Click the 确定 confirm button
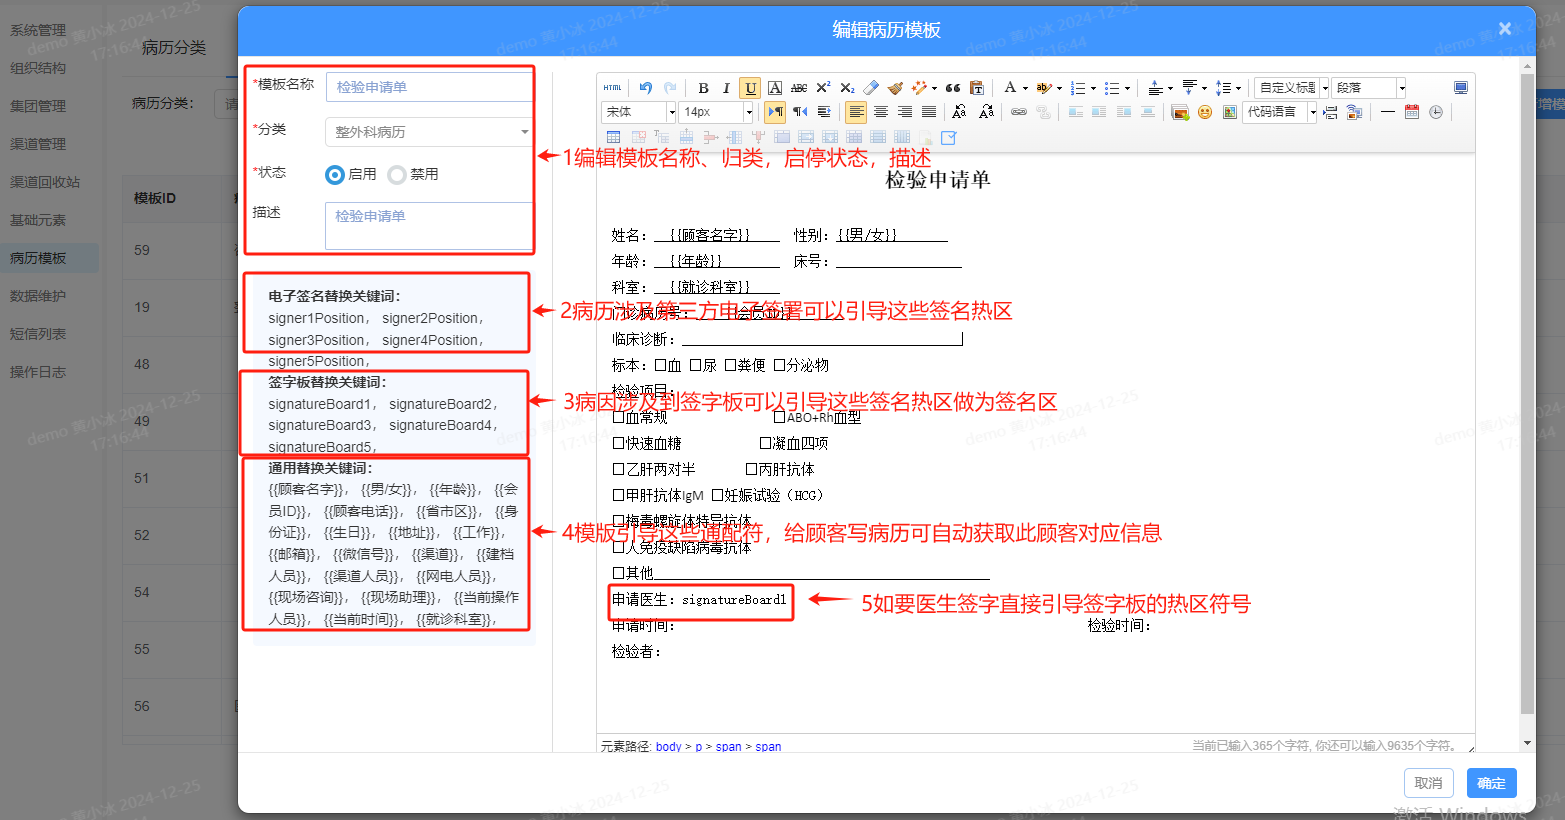Image resolution: width=1565 pixels, height=820 pixels. pyautogui.click(x=1491, y=783)
